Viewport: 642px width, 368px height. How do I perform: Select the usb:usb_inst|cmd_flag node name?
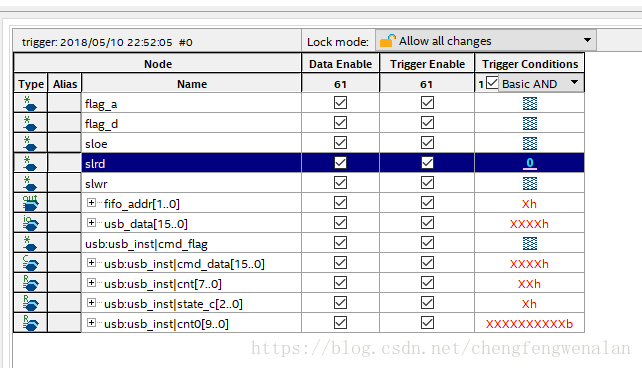tap(146, 244)
